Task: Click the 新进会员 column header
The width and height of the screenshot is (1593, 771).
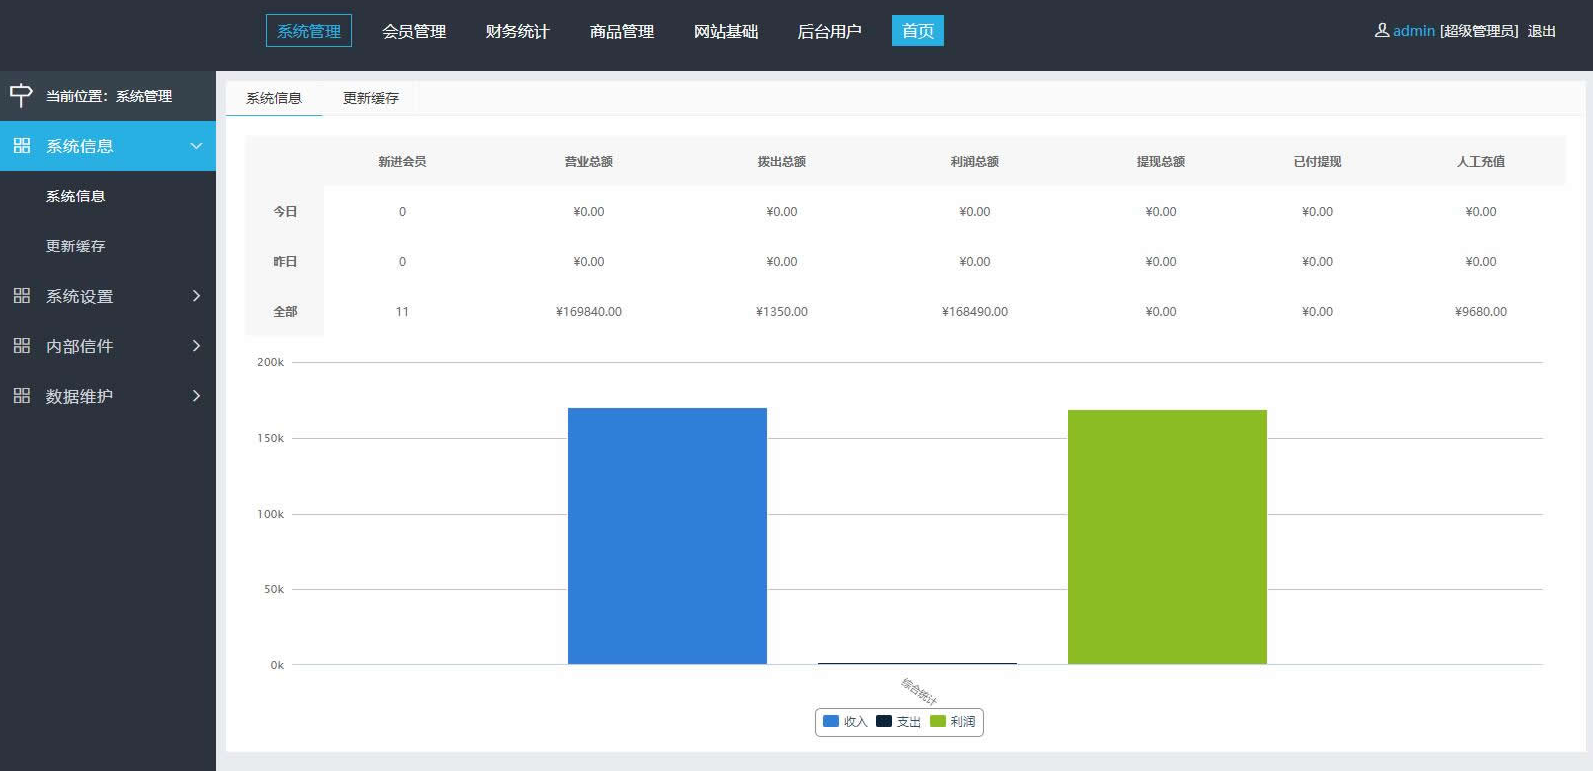Action: coord(402,161)
